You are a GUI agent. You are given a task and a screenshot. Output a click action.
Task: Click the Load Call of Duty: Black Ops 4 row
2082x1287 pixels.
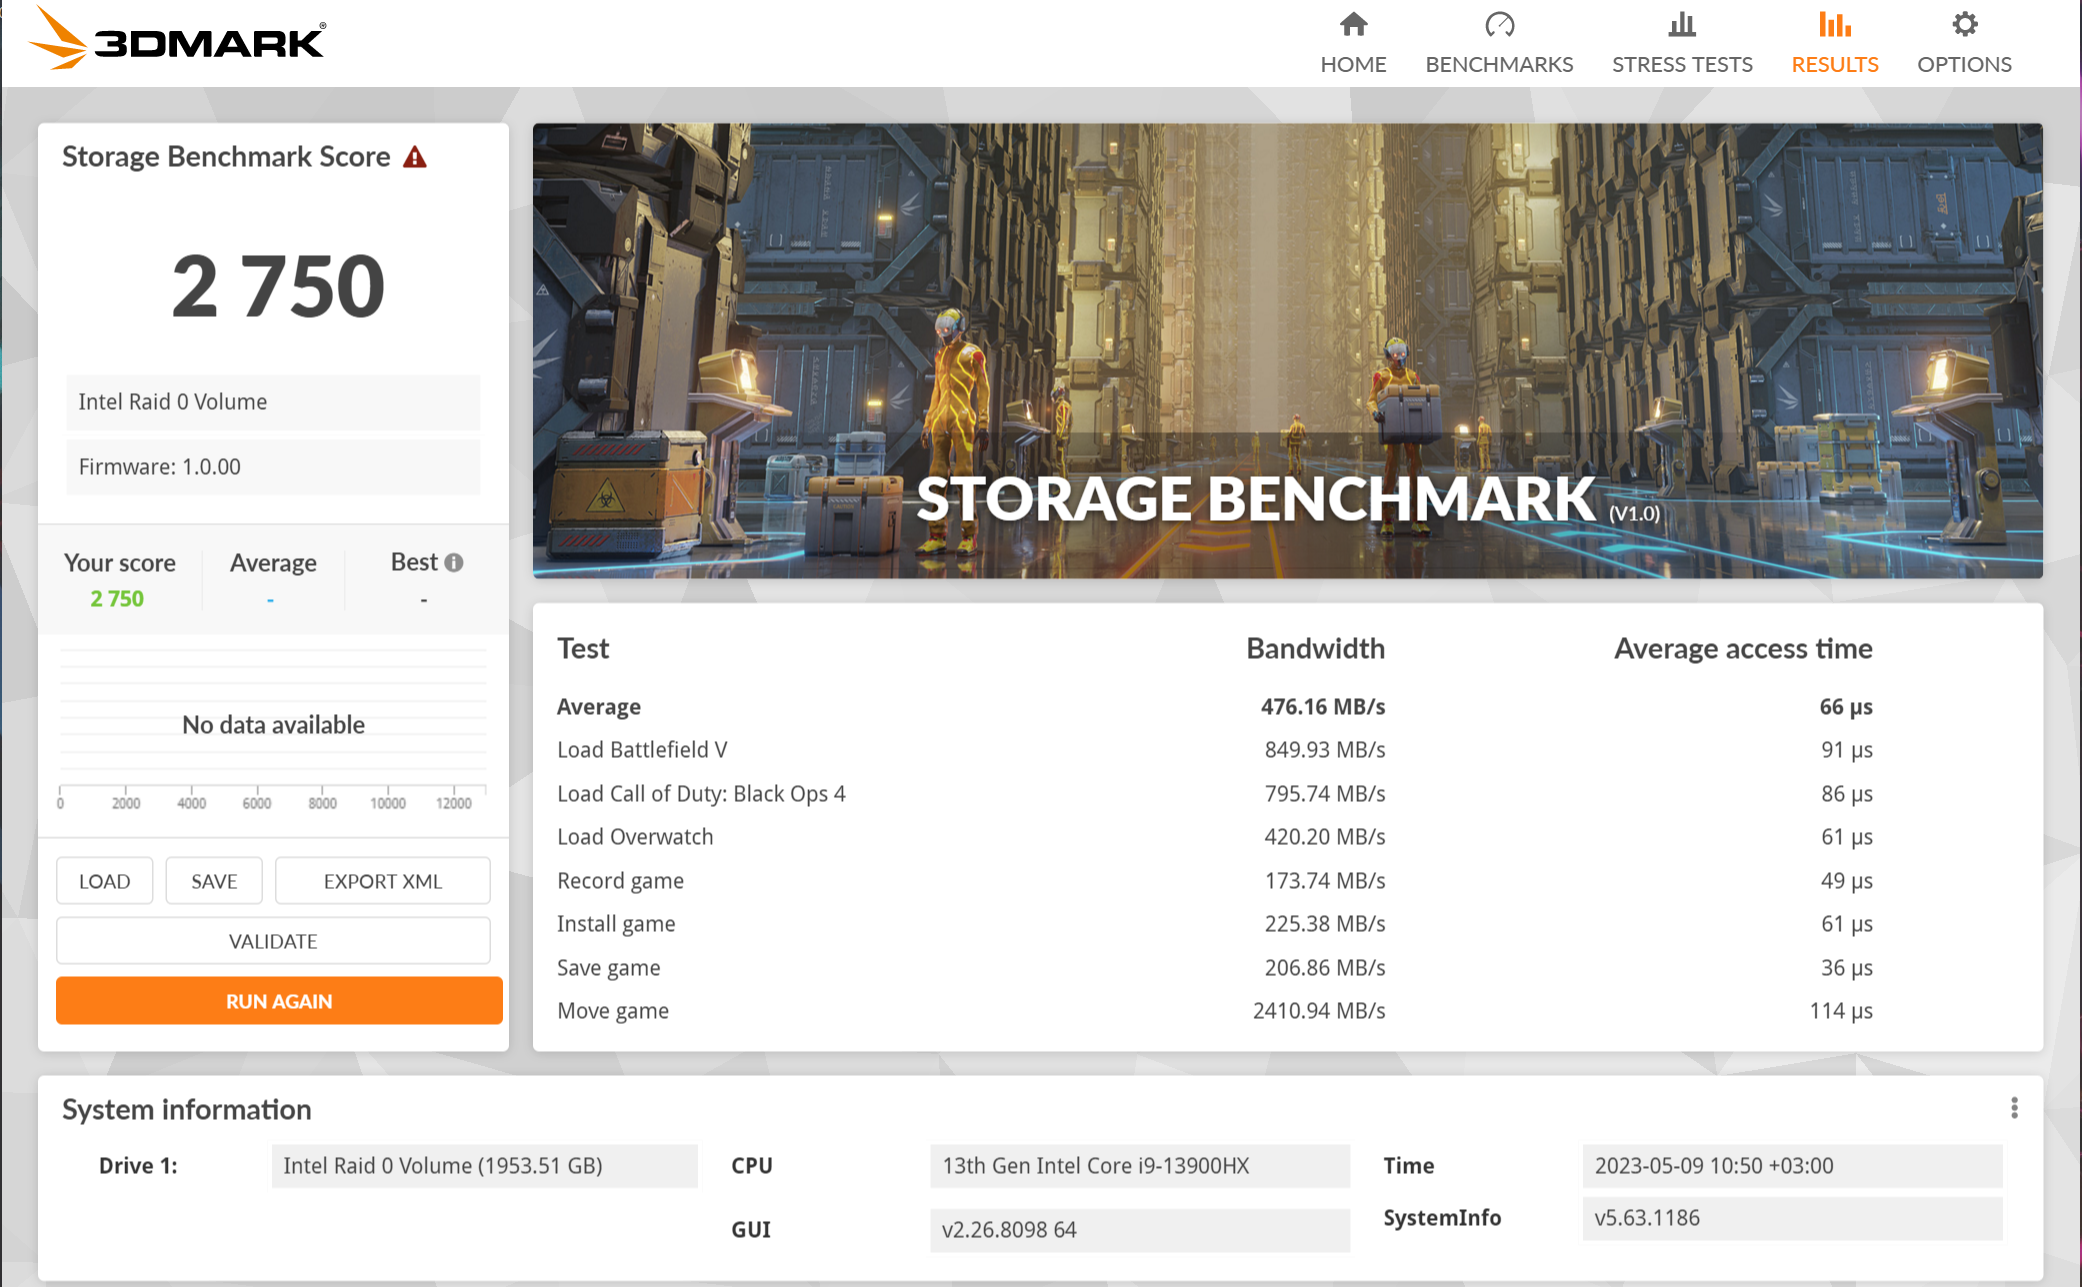click(x=701, y=794)
